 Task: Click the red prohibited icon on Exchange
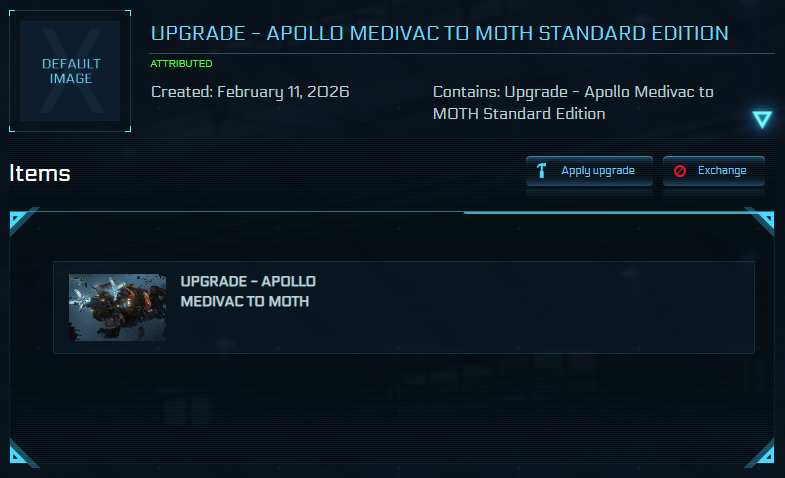[x=680, y=171]
